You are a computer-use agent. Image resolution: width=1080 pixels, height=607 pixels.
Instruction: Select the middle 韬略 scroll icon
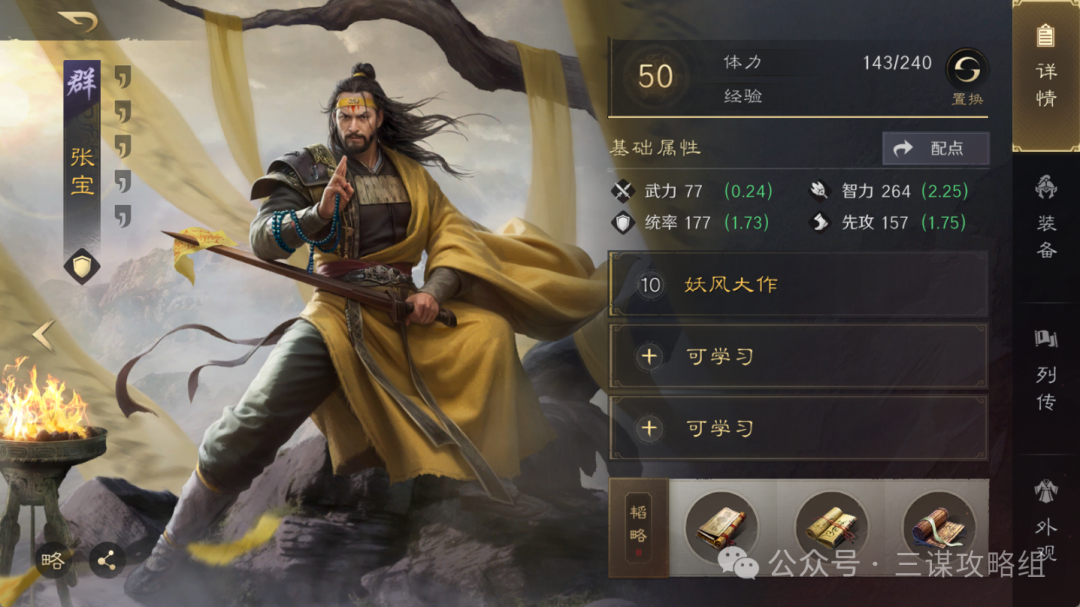[x=831, y=527]
